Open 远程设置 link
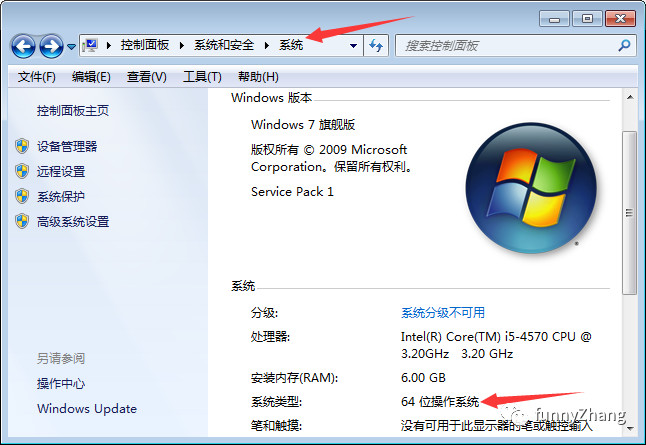 point(61,171)
